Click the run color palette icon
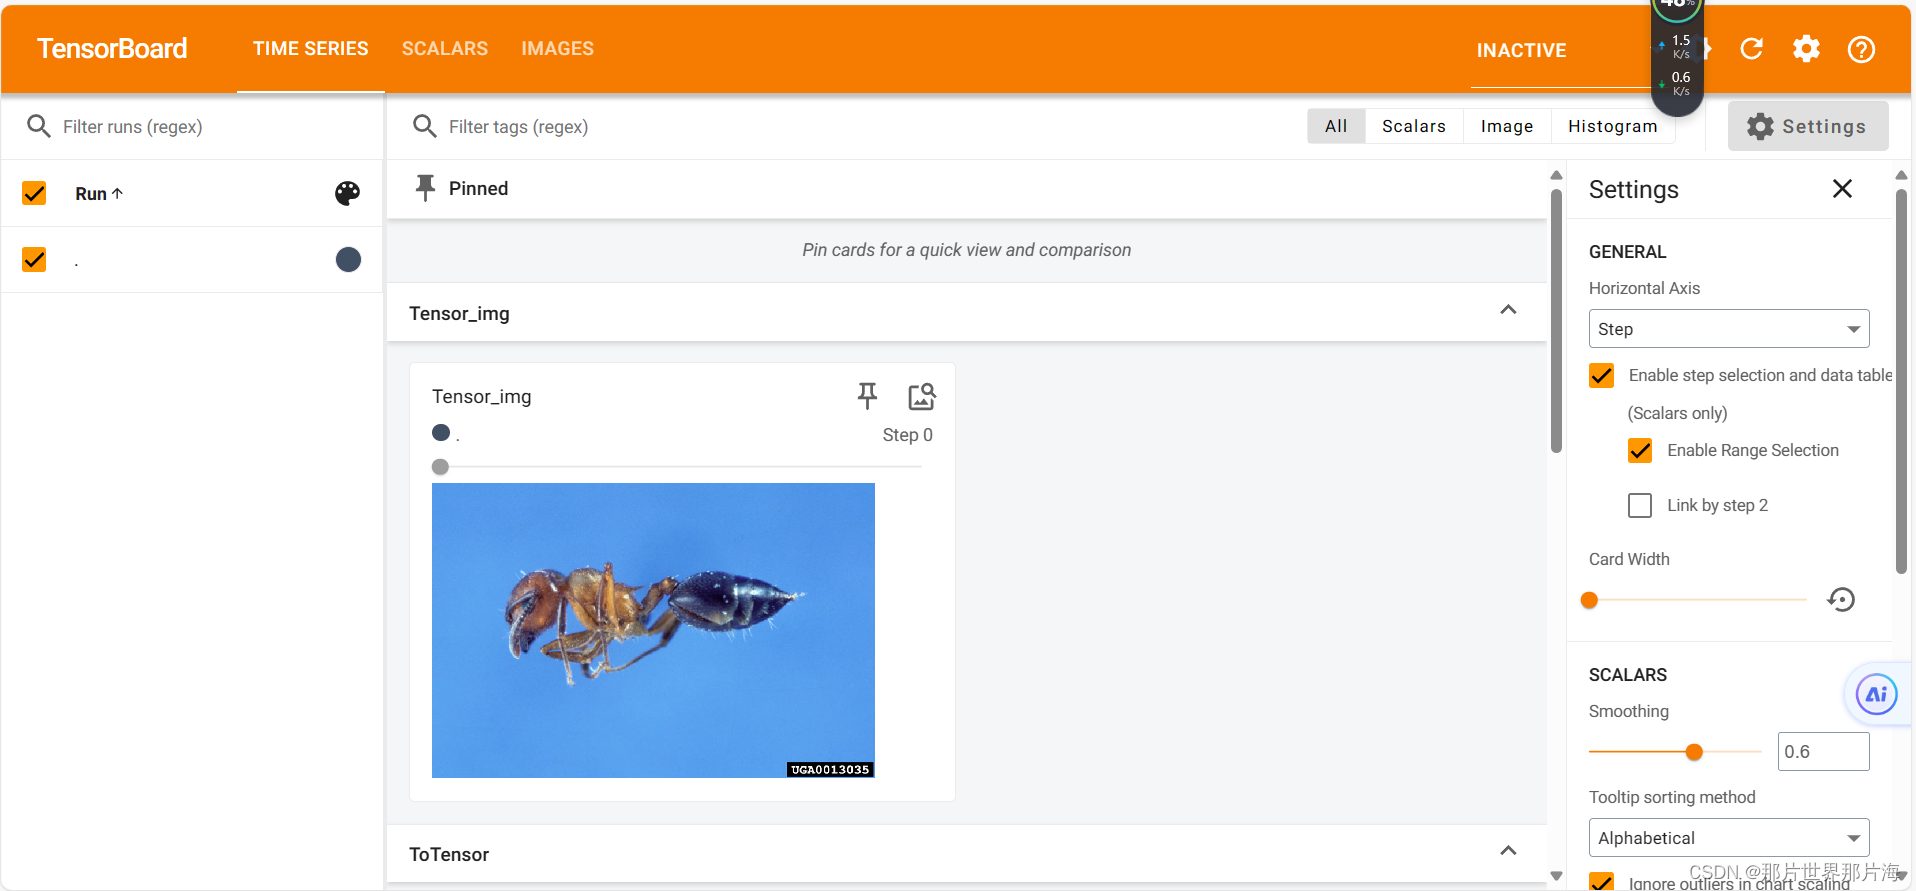 click(347, 193)
